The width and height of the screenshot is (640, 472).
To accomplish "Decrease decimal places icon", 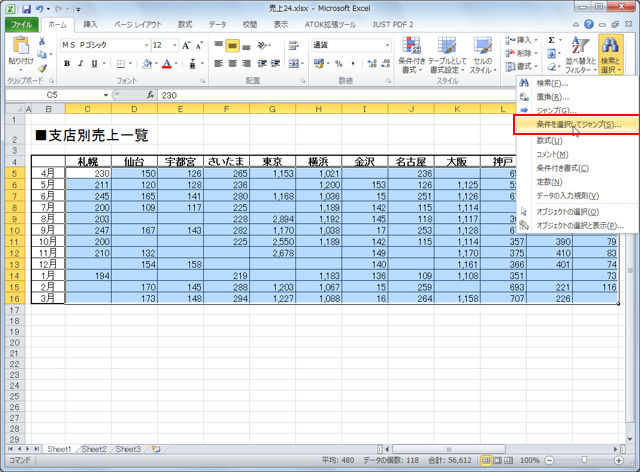I will pyautogui.click(x=386, y=63).
